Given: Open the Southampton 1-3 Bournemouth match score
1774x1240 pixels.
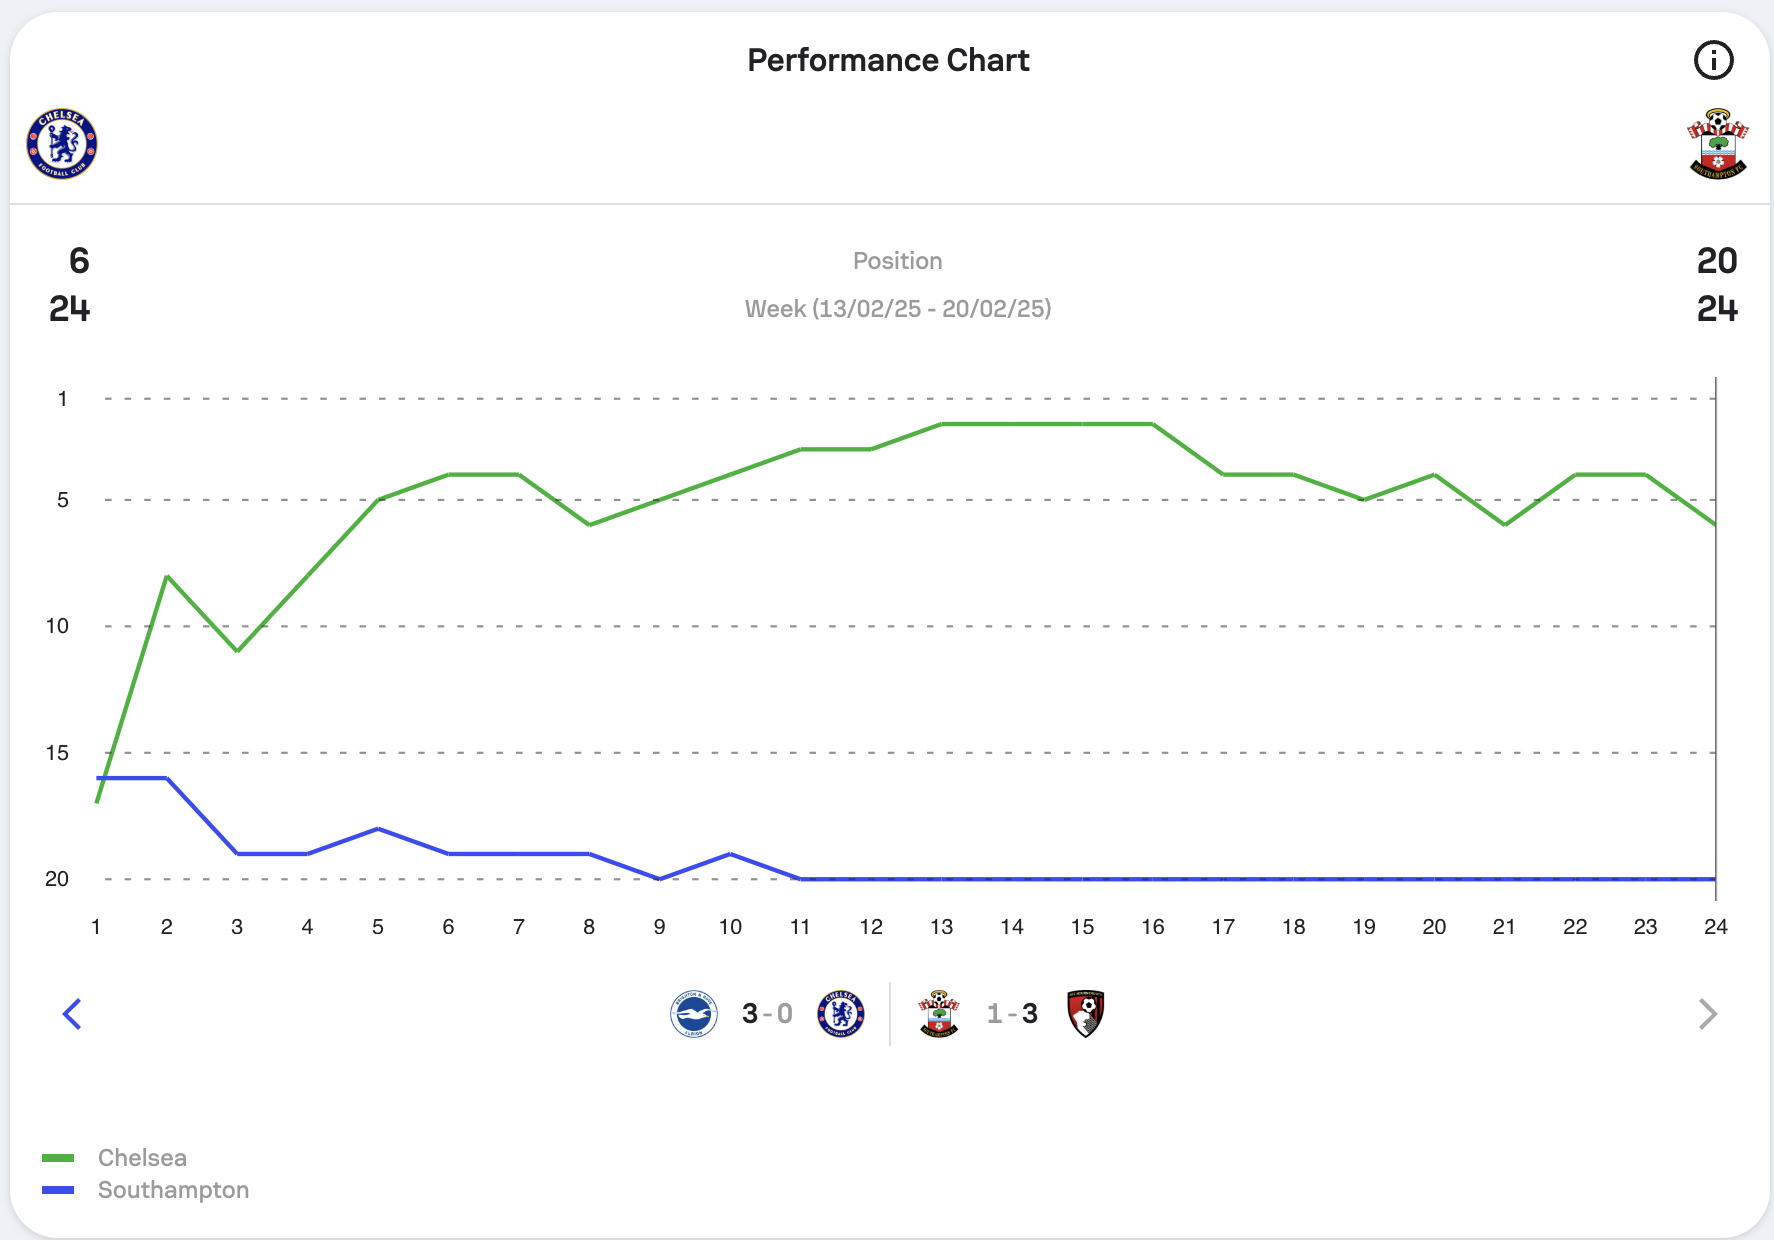Looking at the screenshot, I should (x=1012, y=1014).
